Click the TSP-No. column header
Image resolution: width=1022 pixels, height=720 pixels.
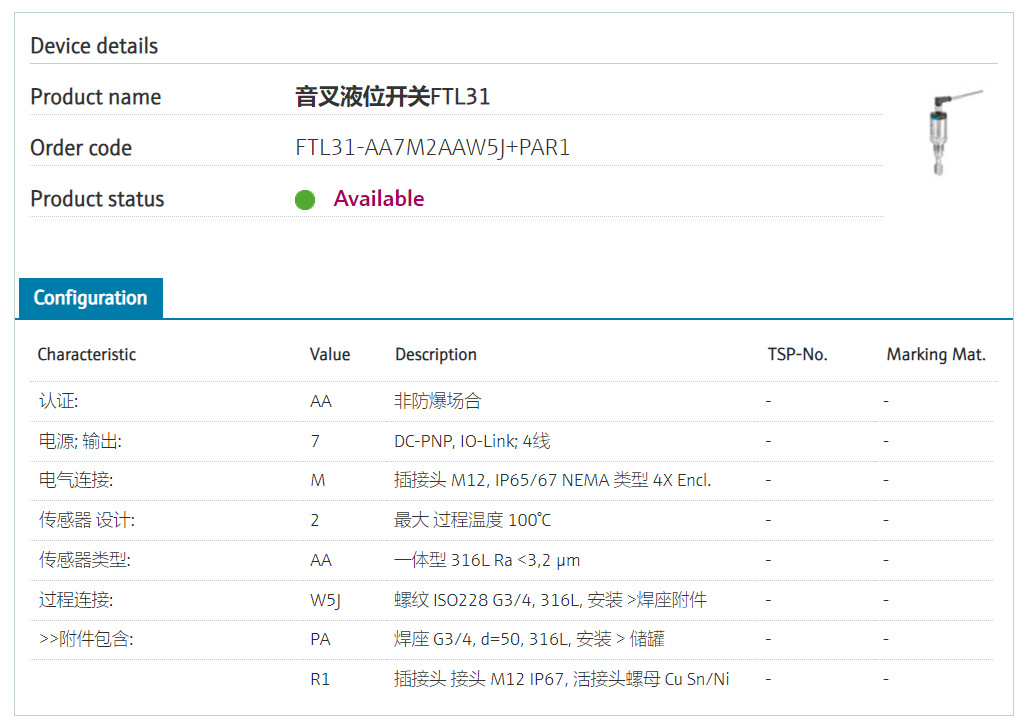(x=797, y=355)
